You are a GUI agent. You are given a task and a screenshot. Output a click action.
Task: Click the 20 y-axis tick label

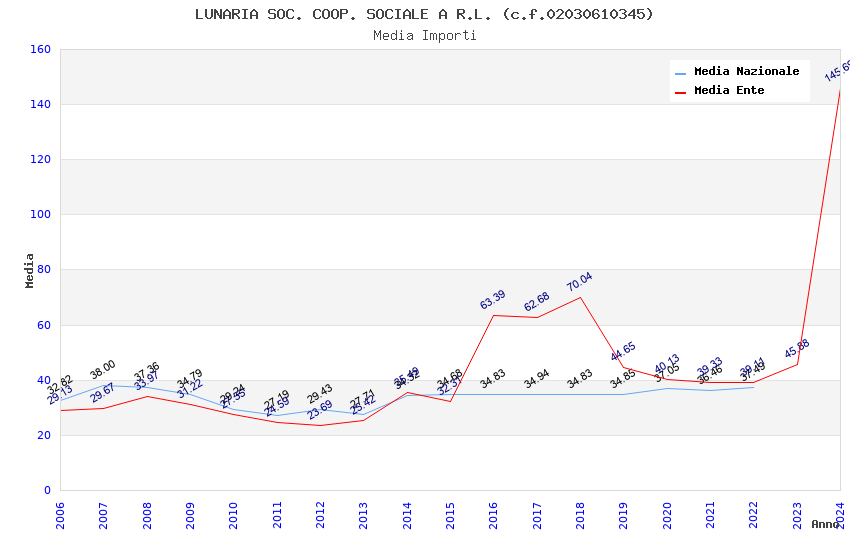pyautogui.click(x=43, y=435)
